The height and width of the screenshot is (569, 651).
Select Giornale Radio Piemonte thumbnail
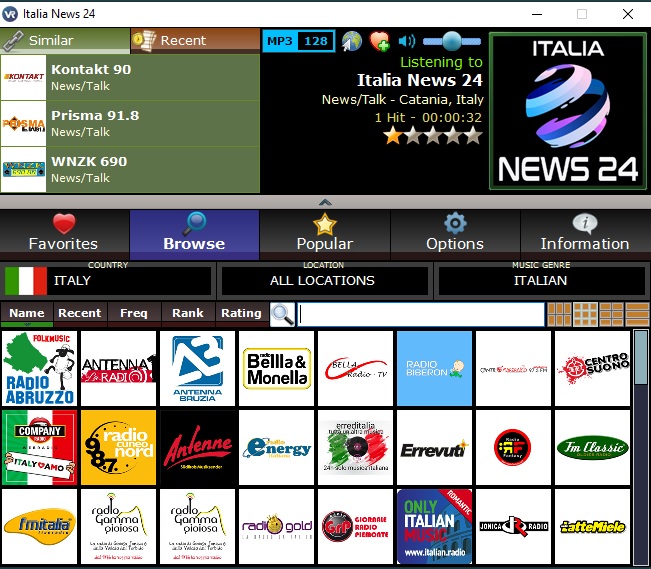tap(355, 526)
